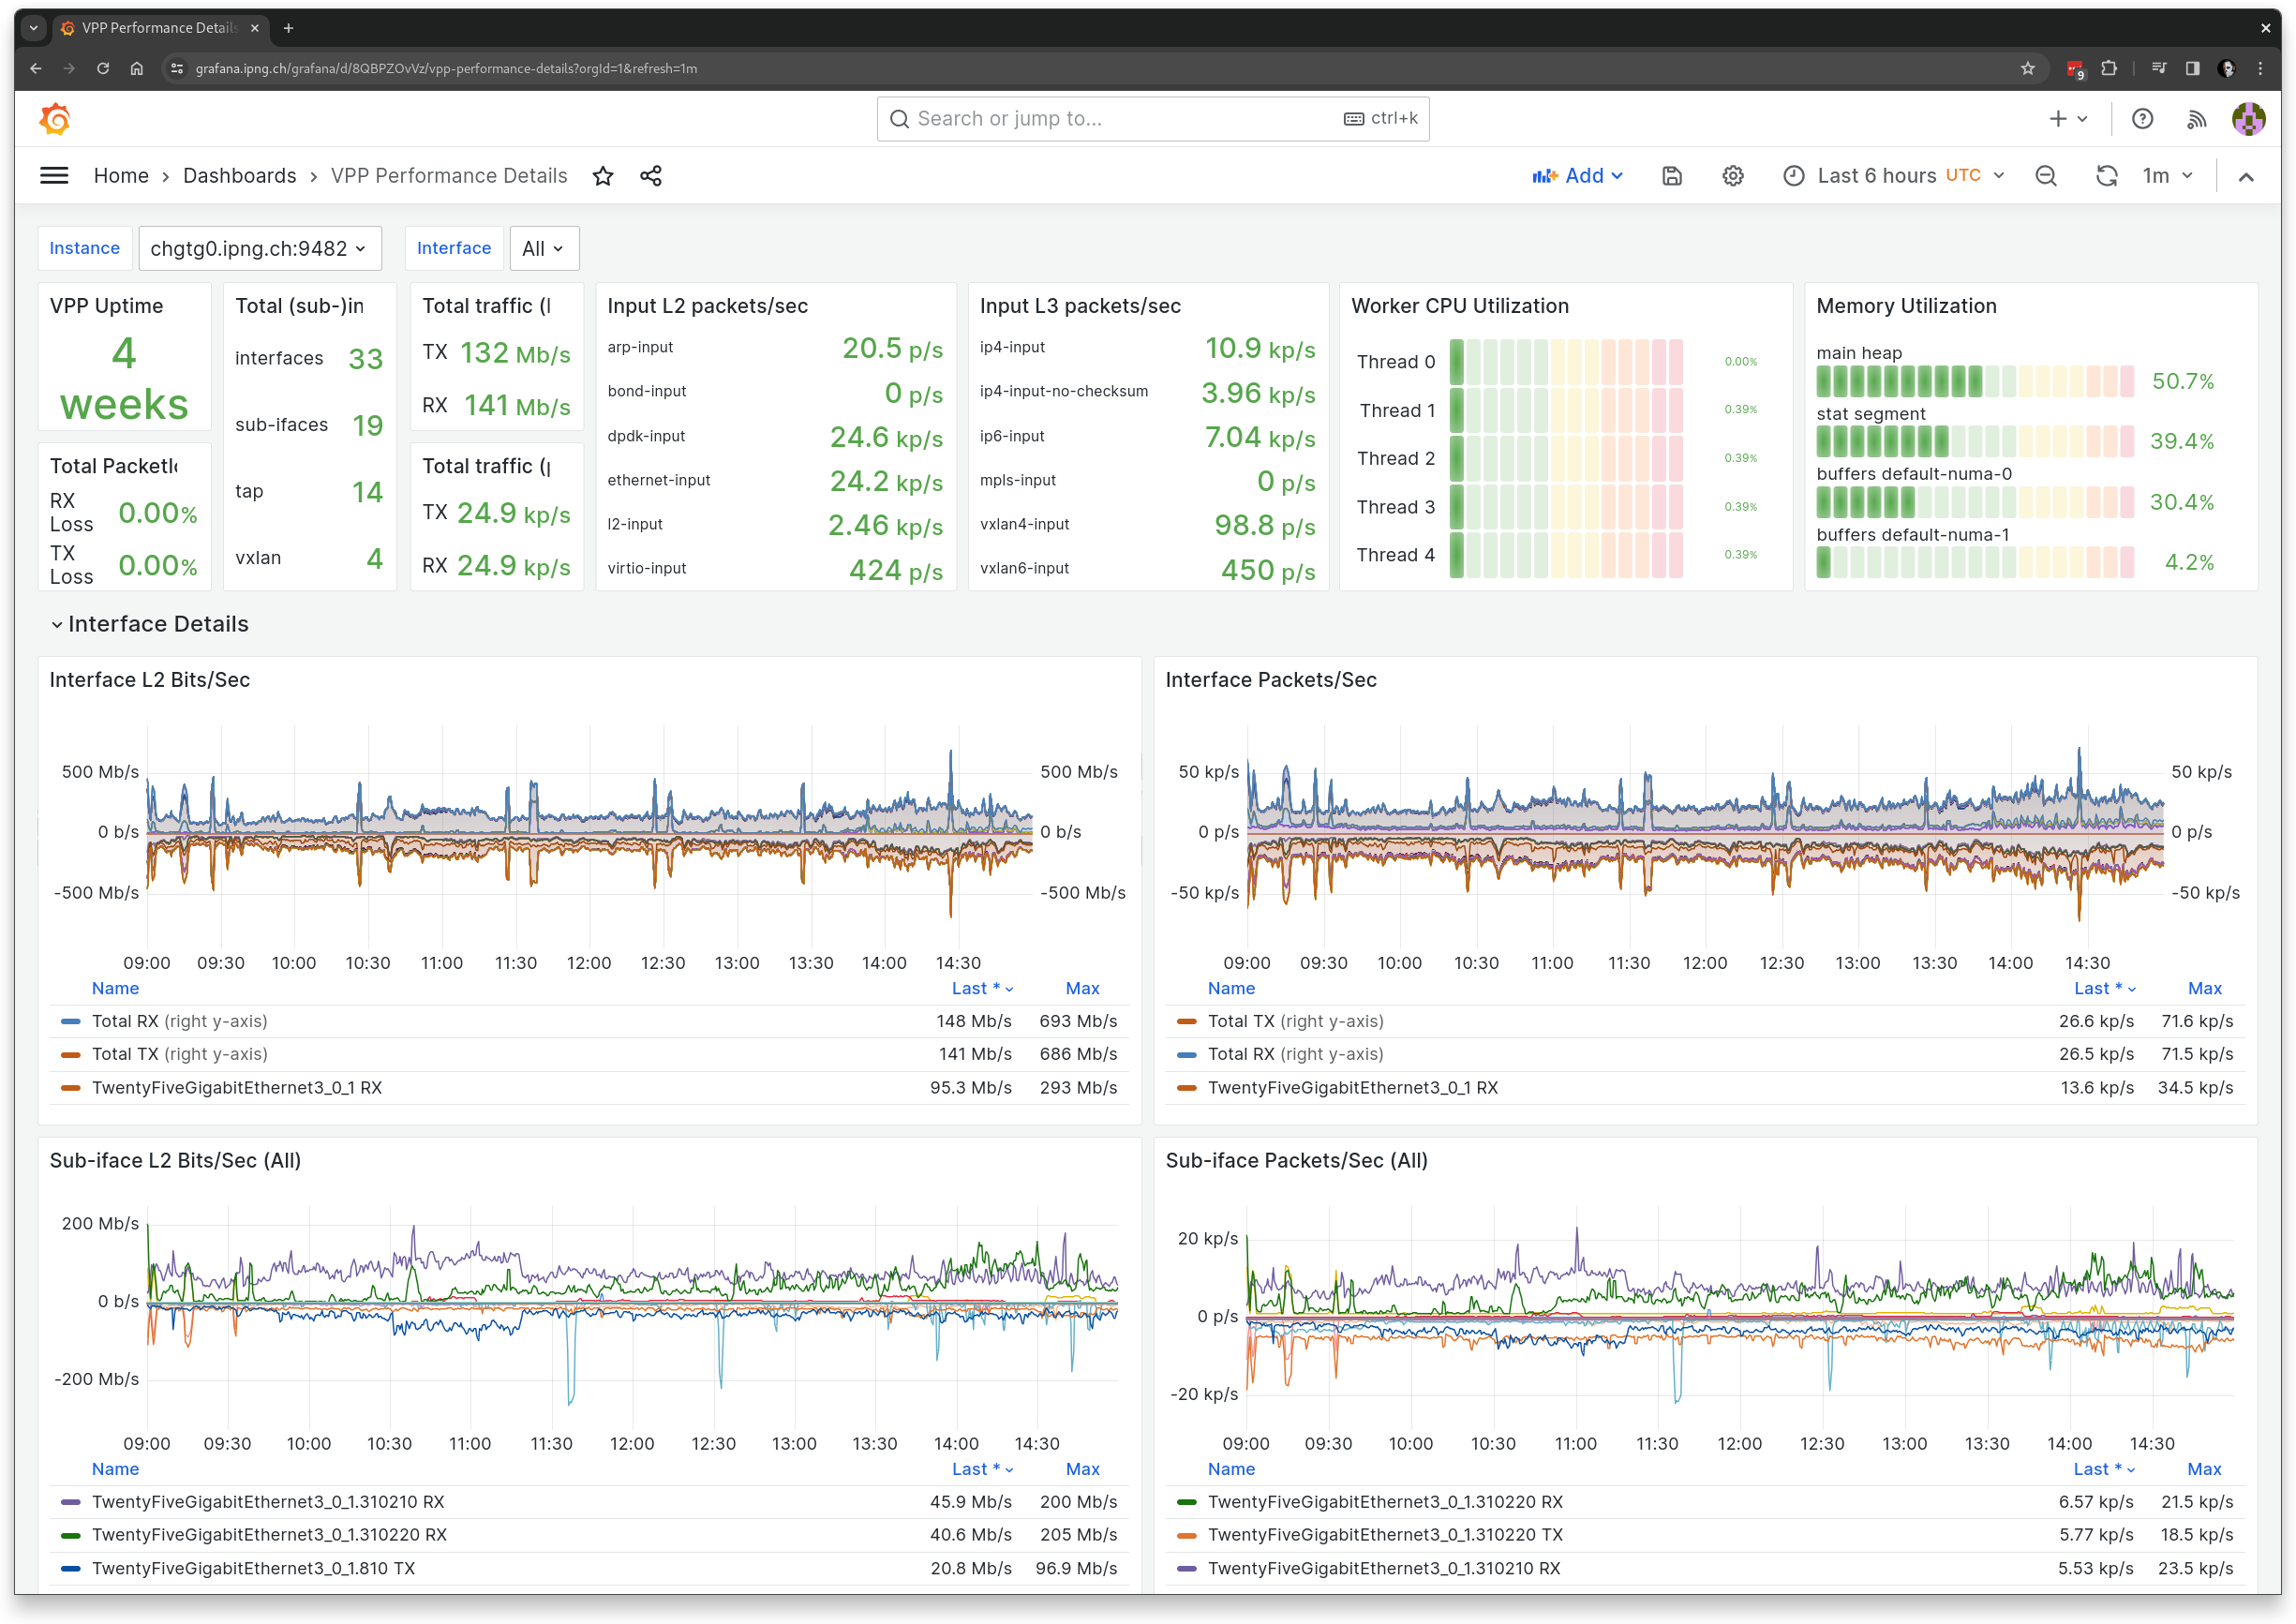
Task: Click the Grafana logo in the top left
Action: tap(55, 118)
